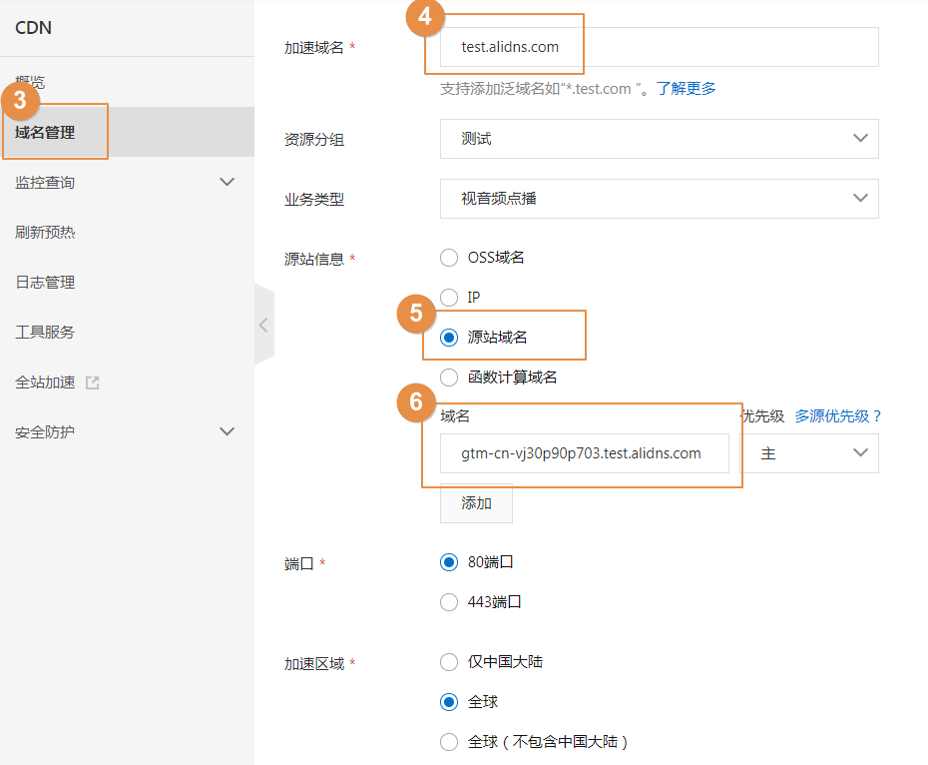928x765 pixels.
Task: Click the 源站信息 field label
Action: point(314,259)
